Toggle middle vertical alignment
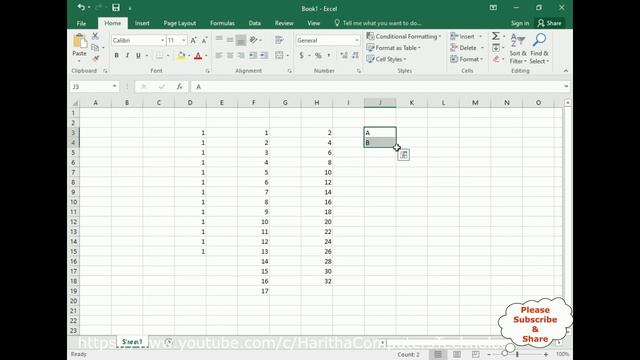 click(x=230, y=40)
